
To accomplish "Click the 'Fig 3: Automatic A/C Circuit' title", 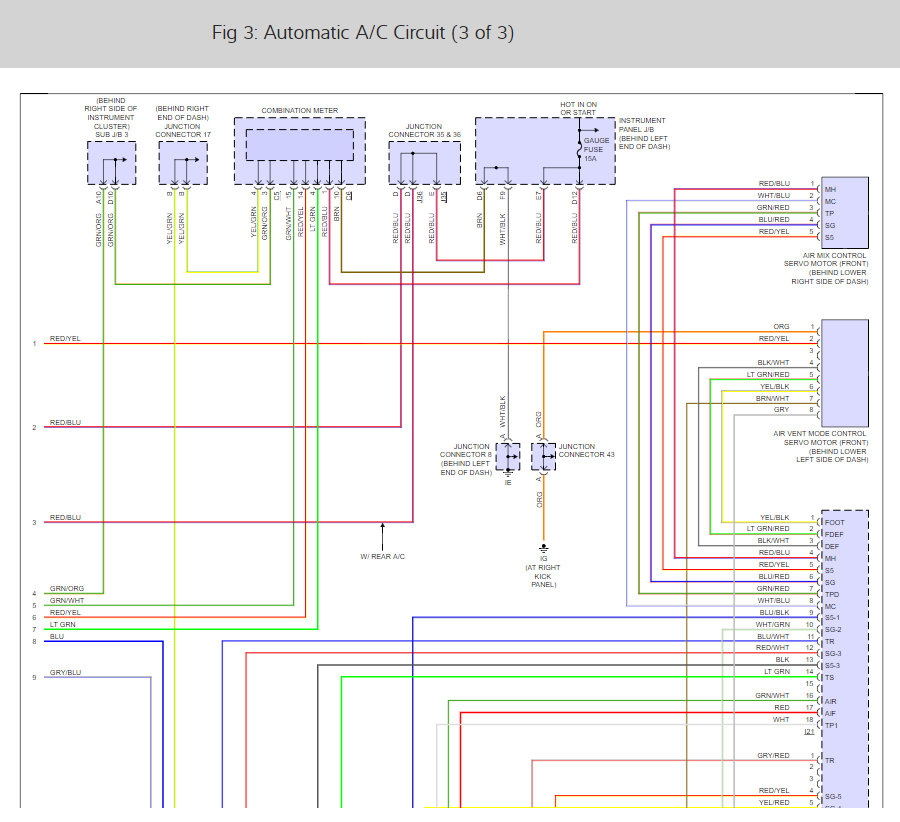I will pyautogui.click(x=363, y=33).
